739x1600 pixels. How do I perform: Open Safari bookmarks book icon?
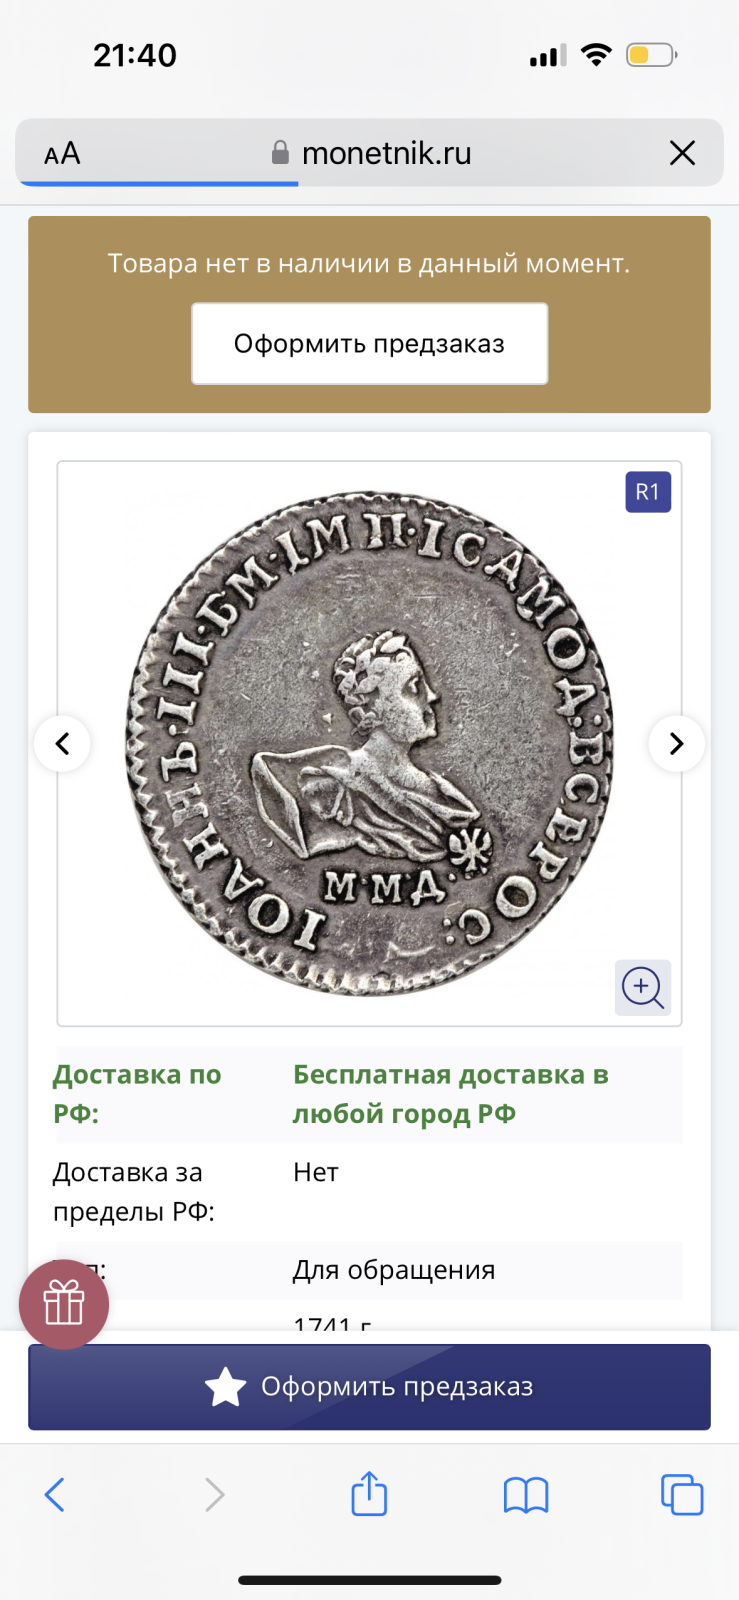tap(526, 1495)
